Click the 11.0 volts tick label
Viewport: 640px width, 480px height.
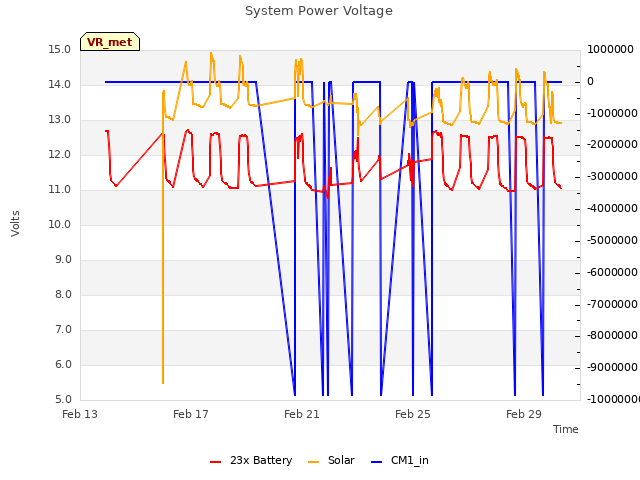[x=60, y=190]
